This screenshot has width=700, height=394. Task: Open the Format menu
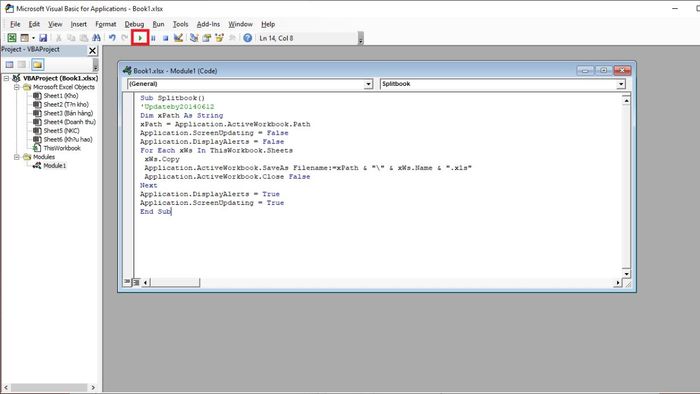pos(106,24)
